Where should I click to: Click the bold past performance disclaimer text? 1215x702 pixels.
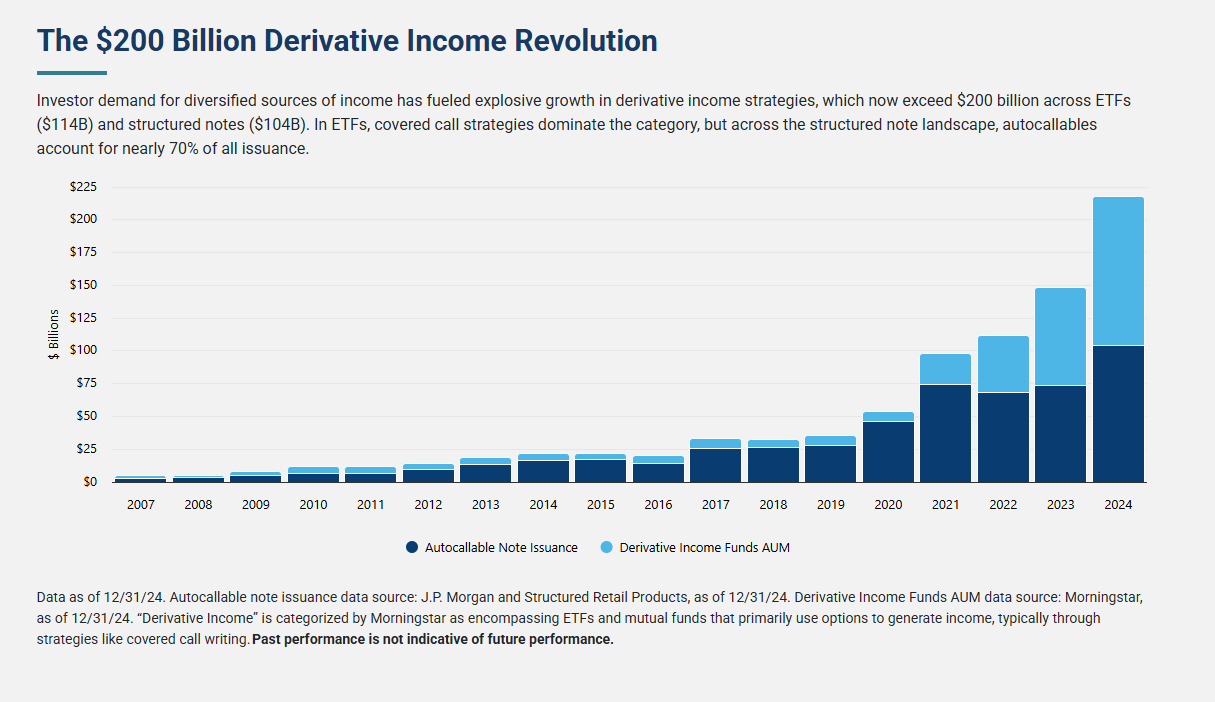pyautogui.click(x=433, y=639)
